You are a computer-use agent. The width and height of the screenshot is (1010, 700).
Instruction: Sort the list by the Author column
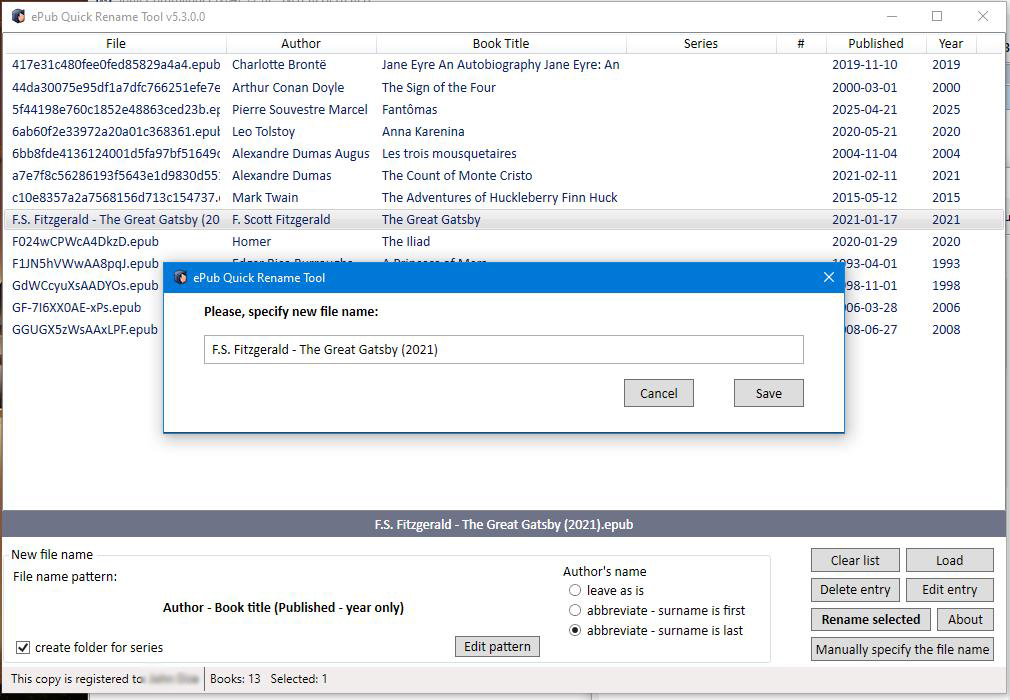point(300,43)
